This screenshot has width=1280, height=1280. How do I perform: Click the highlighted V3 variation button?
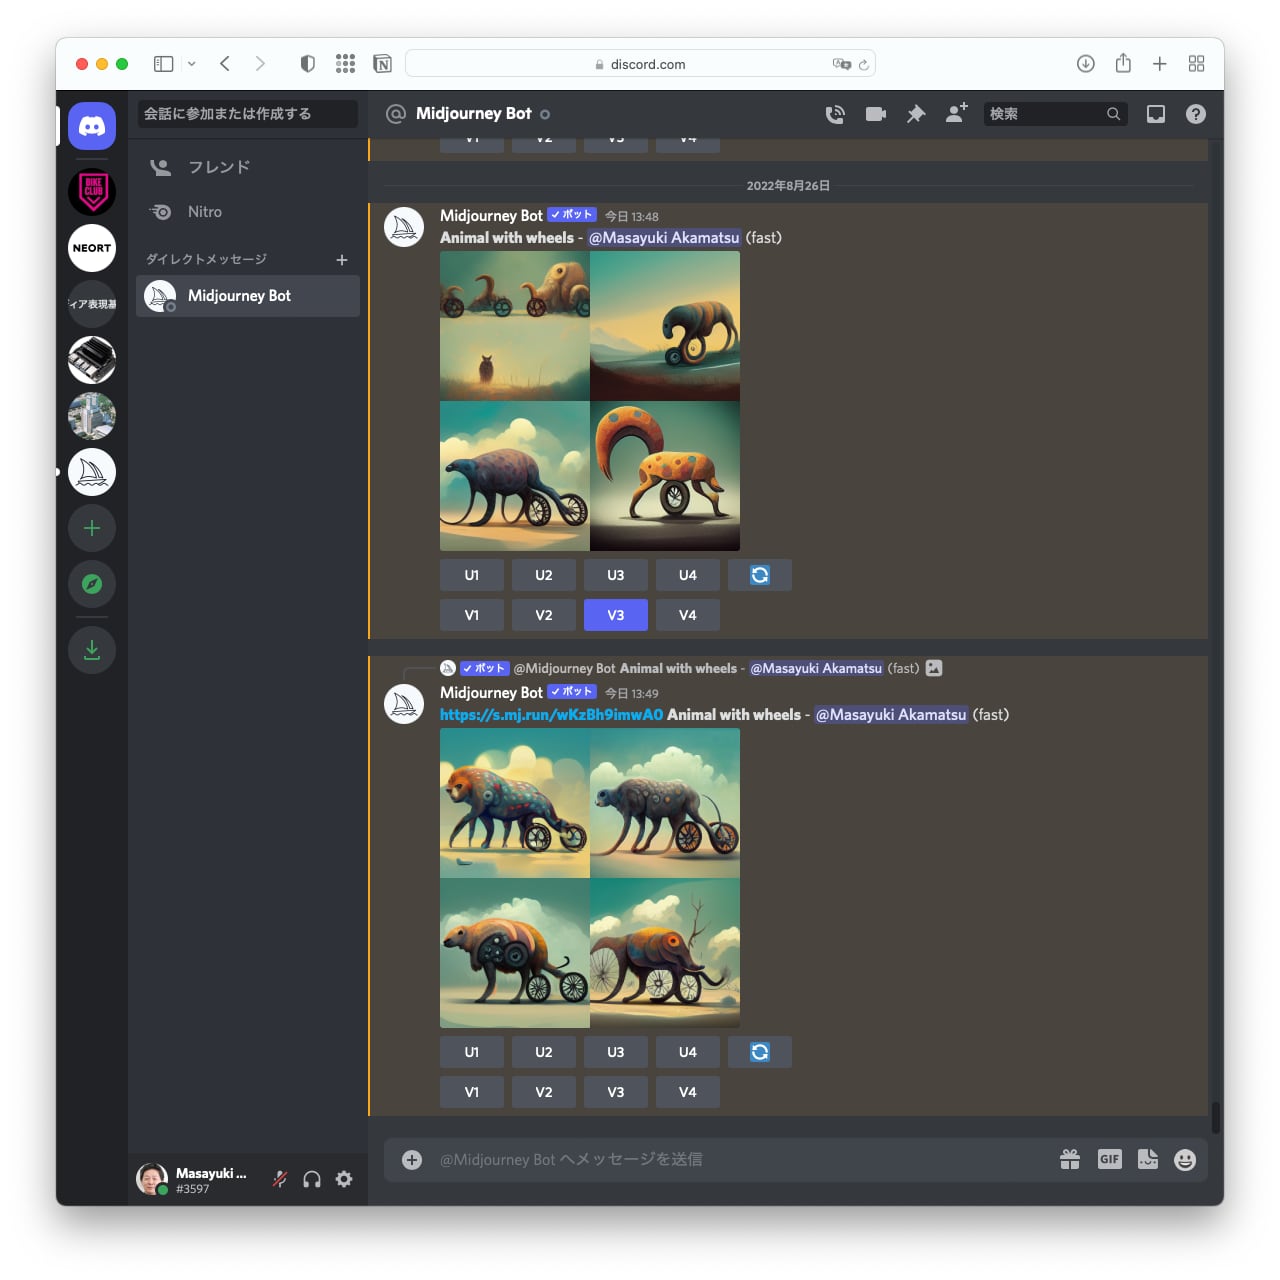pyautogui.click(x=616, y=615)
